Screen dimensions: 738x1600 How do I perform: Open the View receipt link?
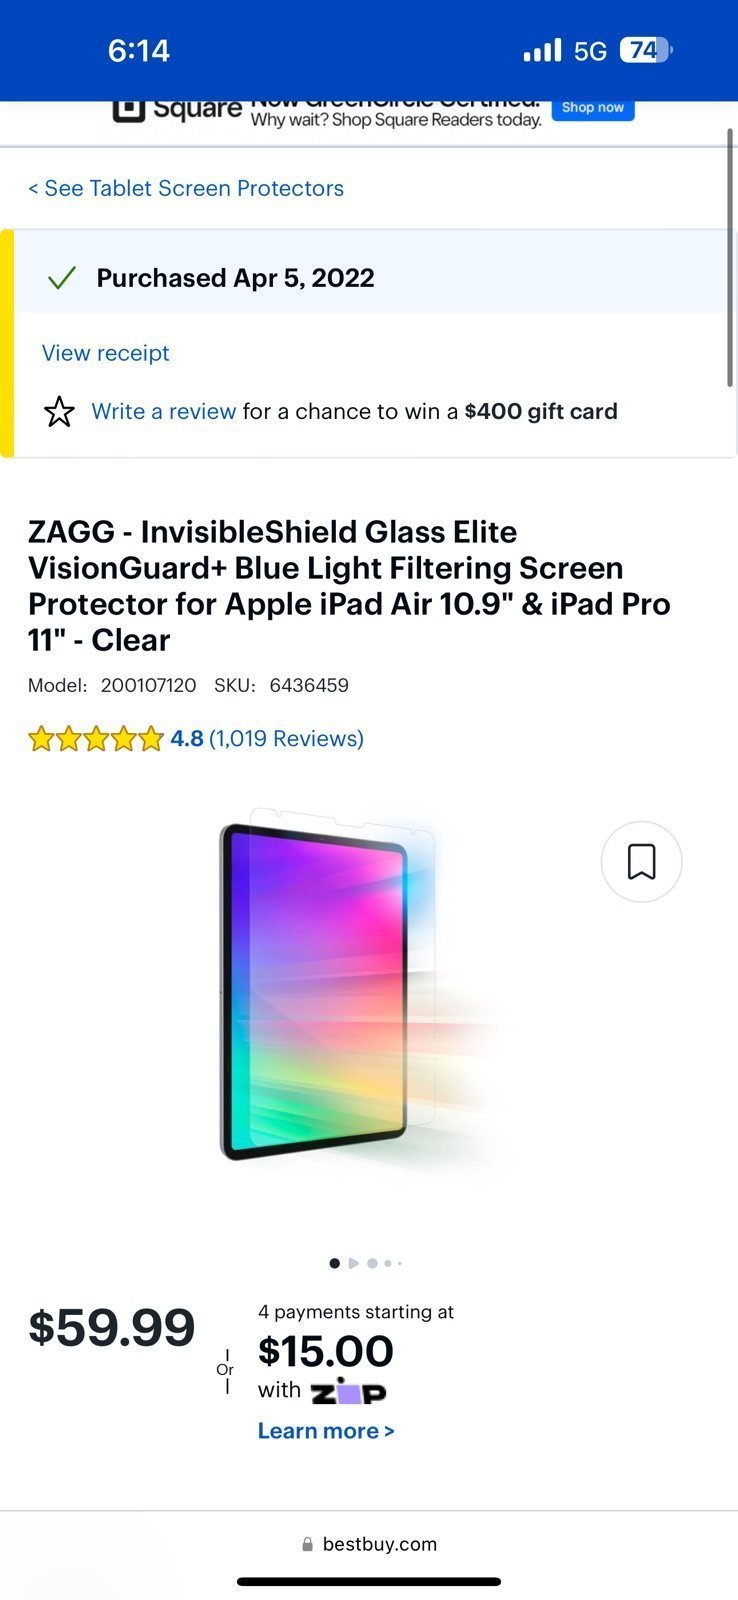[x=106, y=353]
